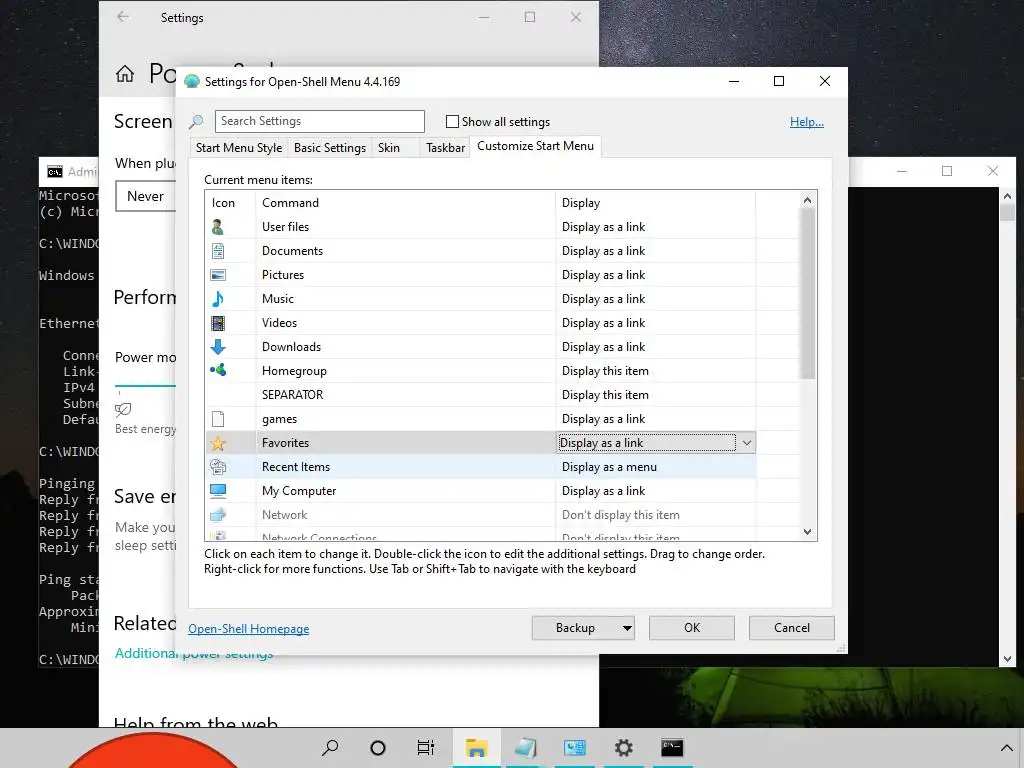Open Task View on the taskbar
Image resolution: width=1024 pixels, height=768 pixels.
(426, 748)
